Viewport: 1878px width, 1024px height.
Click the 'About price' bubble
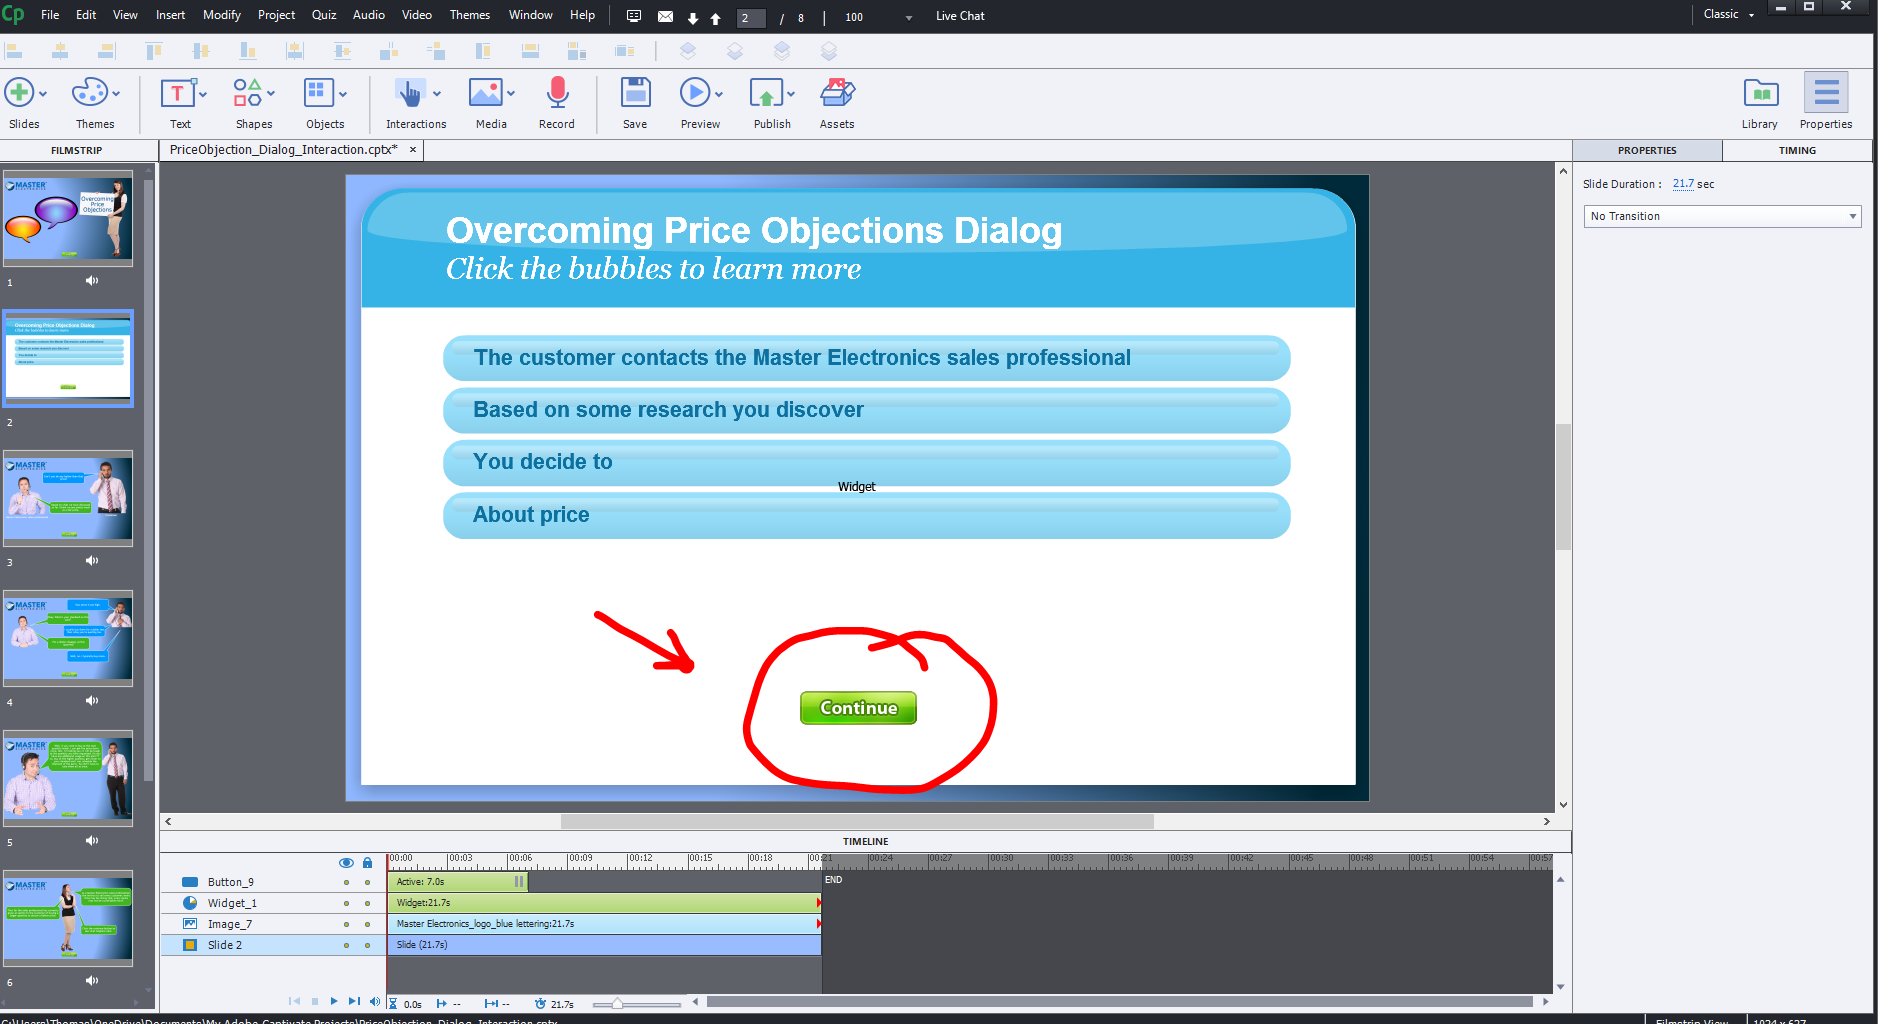pos(867,516)
